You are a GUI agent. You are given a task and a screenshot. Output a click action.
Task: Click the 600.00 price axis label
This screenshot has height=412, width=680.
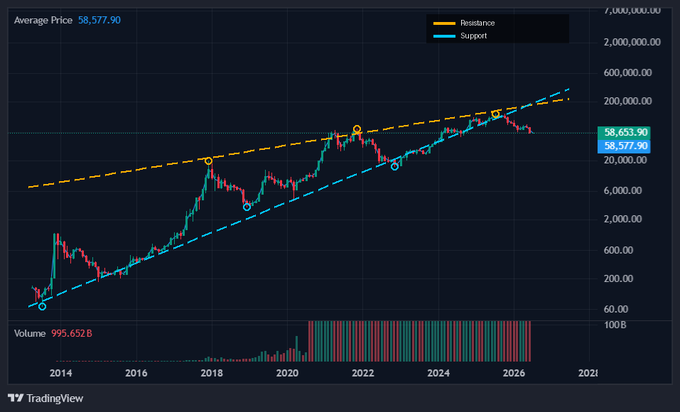618,250
